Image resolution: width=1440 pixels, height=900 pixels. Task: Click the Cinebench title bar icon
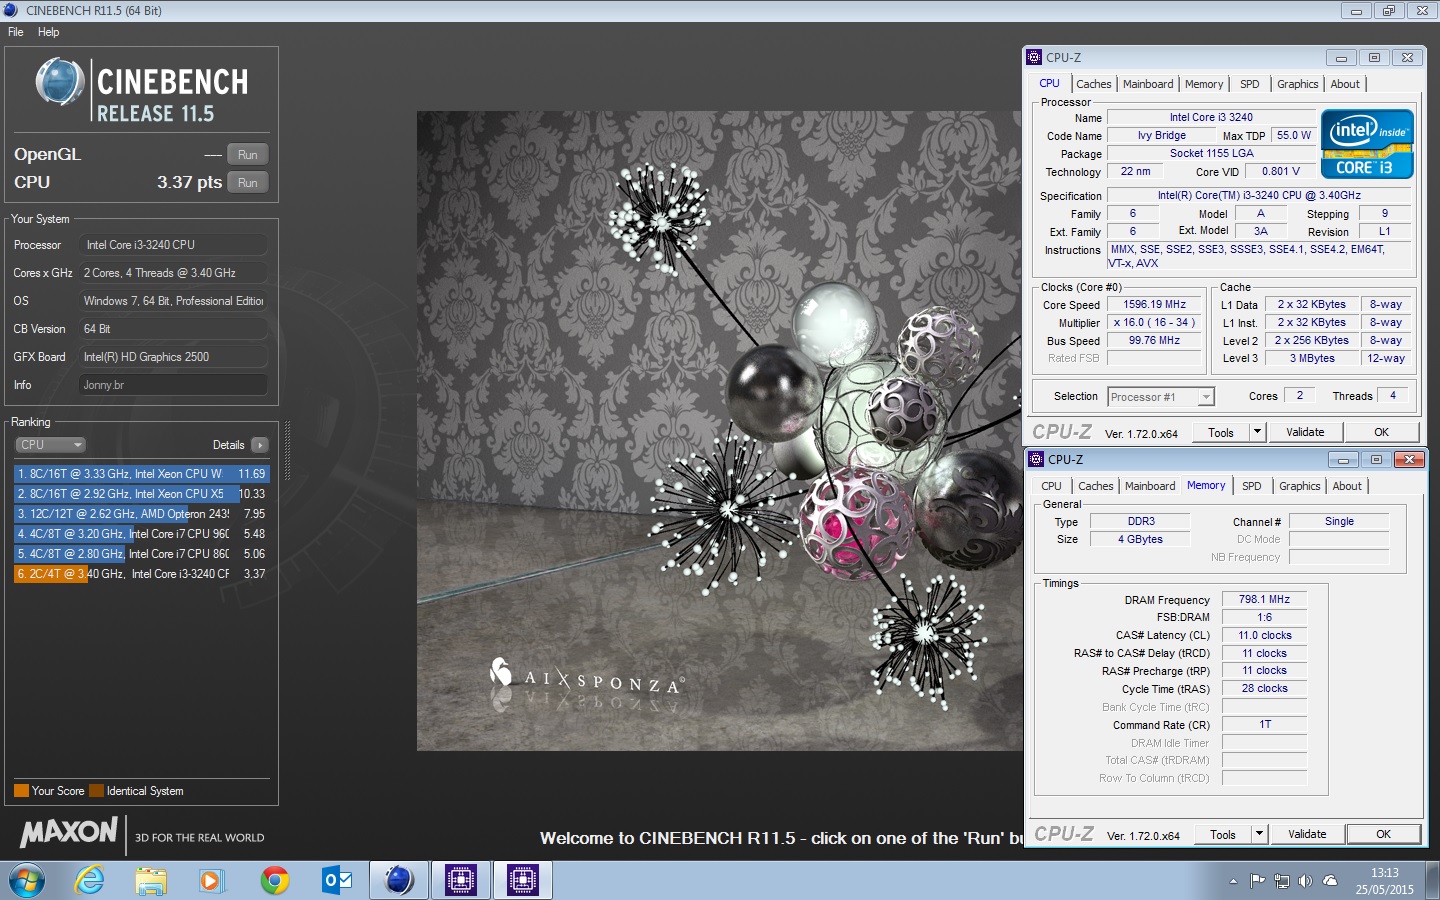[10, 10]
